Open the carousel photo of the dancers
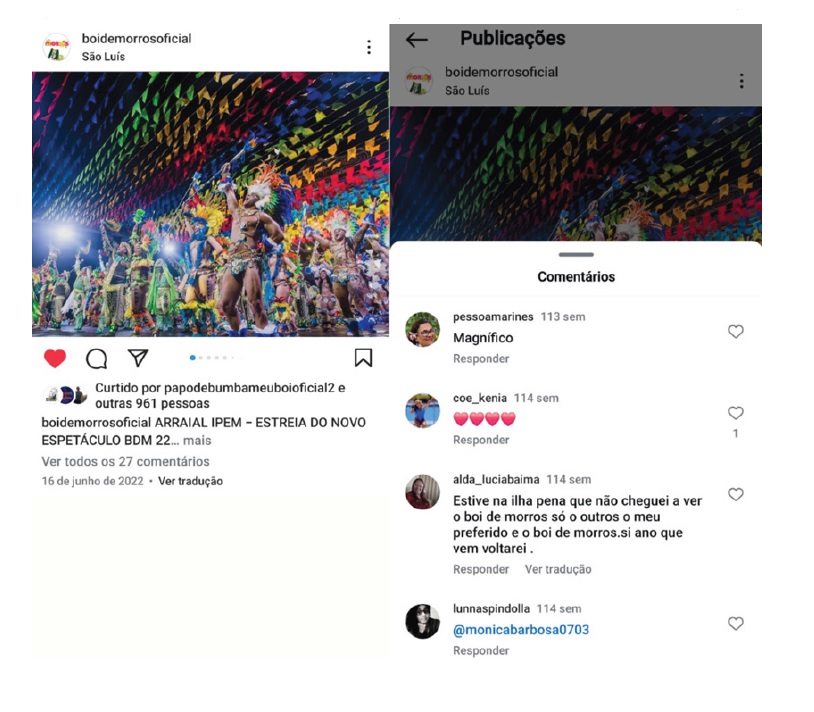Viewport: 814px width, 712px height. pos(210,204)
